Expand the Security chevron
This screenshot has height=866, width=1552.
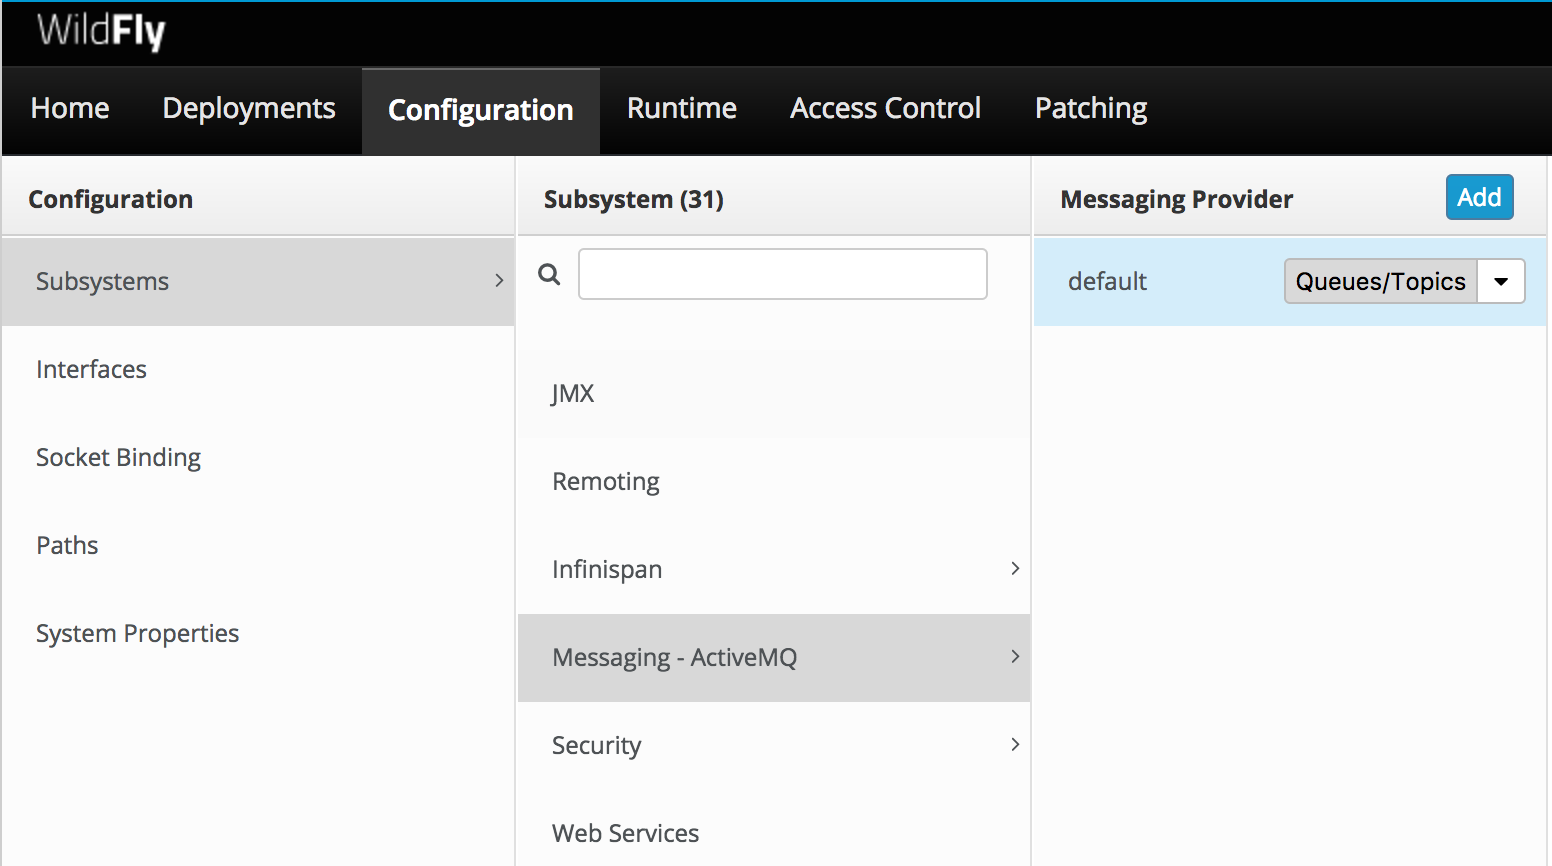coord(1015,744)
